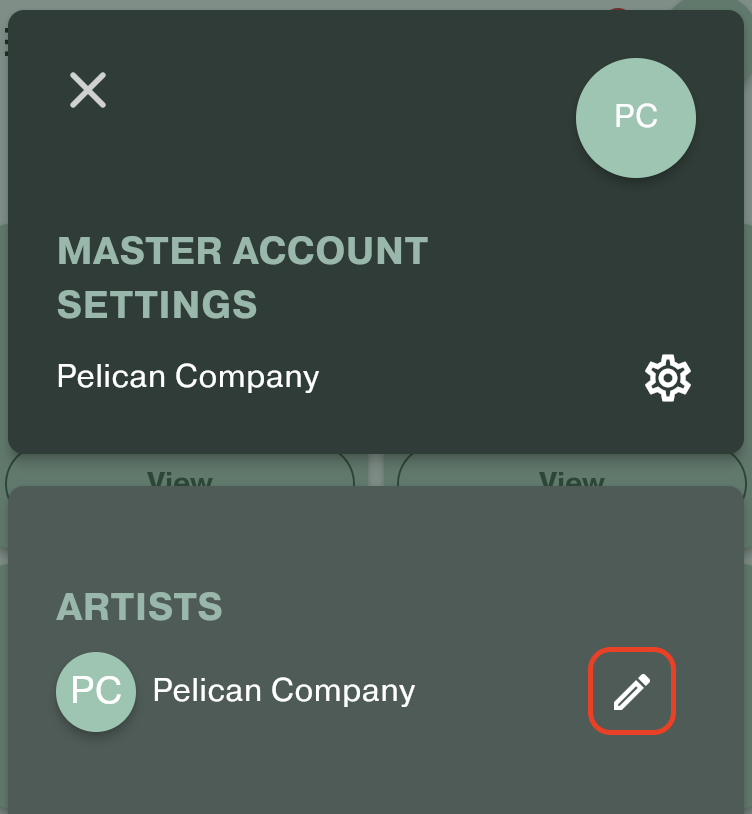Edit the Pelican Company artist

(631, 691)
